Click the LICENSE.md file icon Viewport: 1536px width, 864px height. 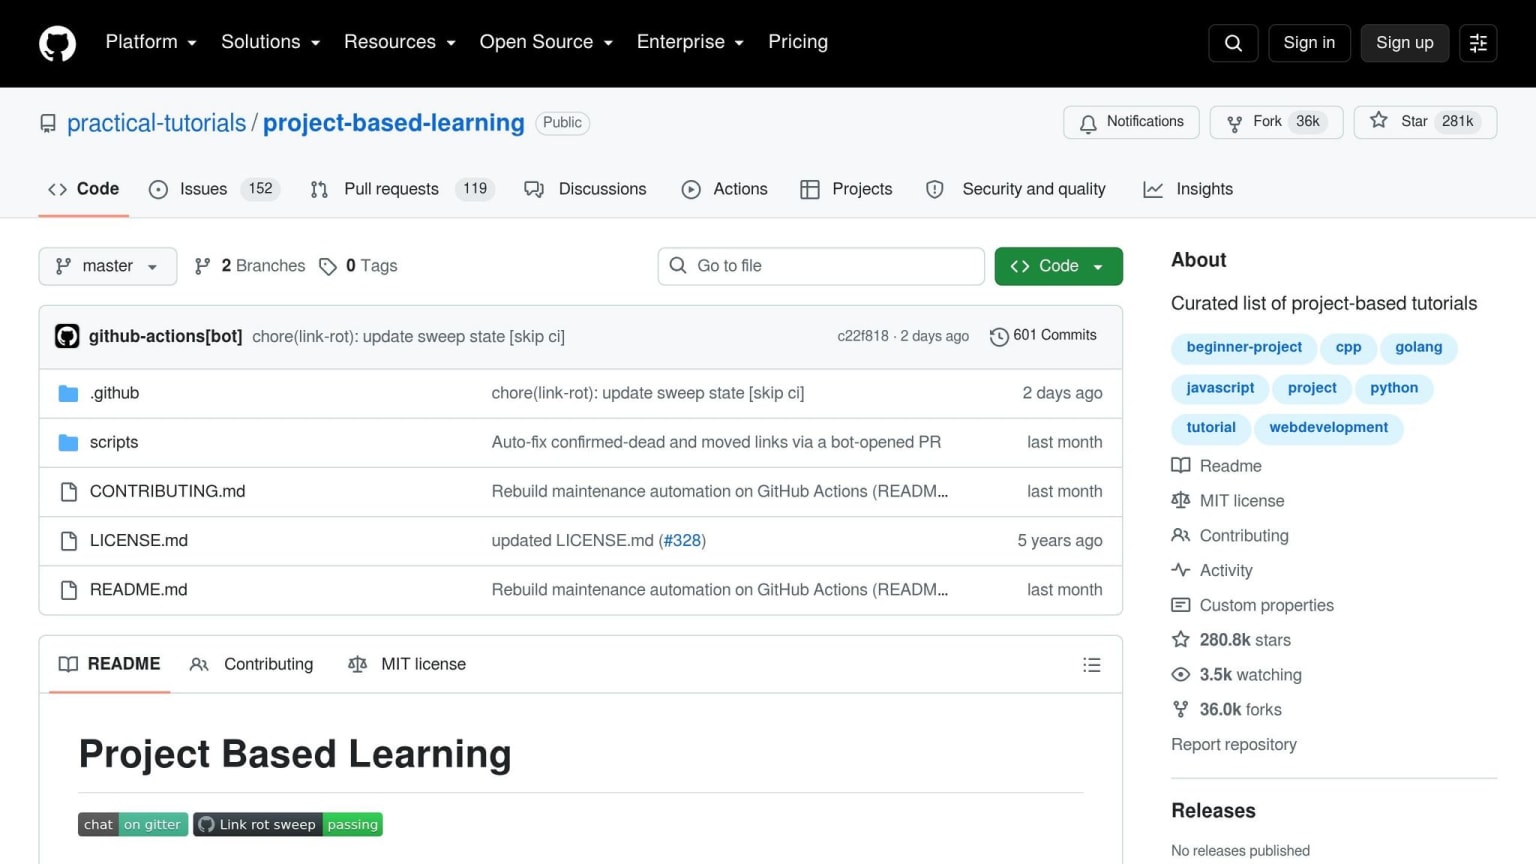click(x=69, y=541)
